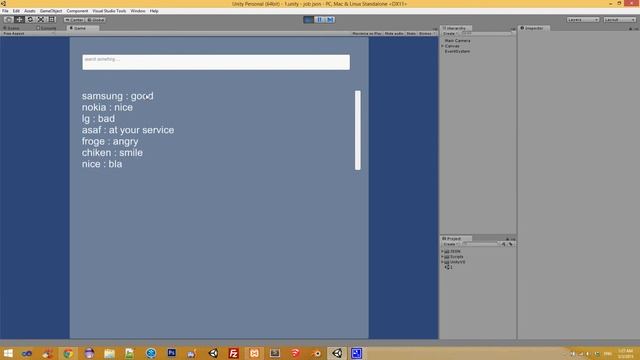This screenshot has width=640, height=360.
Task: Toggle Mute audio in Game view
Action: (394, 33)
